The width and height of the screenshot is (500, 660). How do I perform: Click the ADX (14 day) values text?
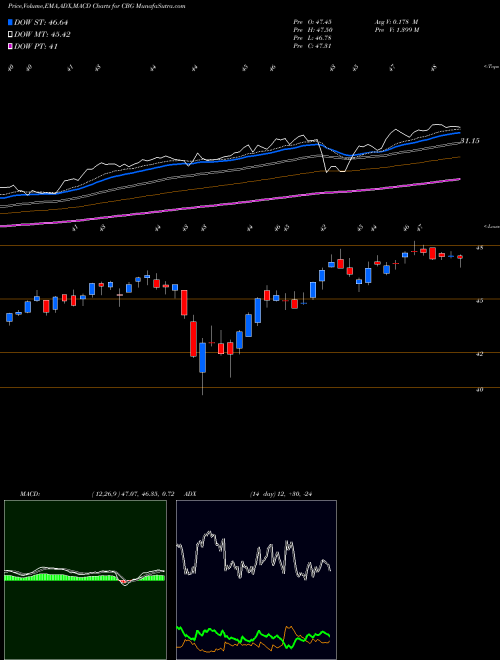pyautogui.click(x=281, y=494)
